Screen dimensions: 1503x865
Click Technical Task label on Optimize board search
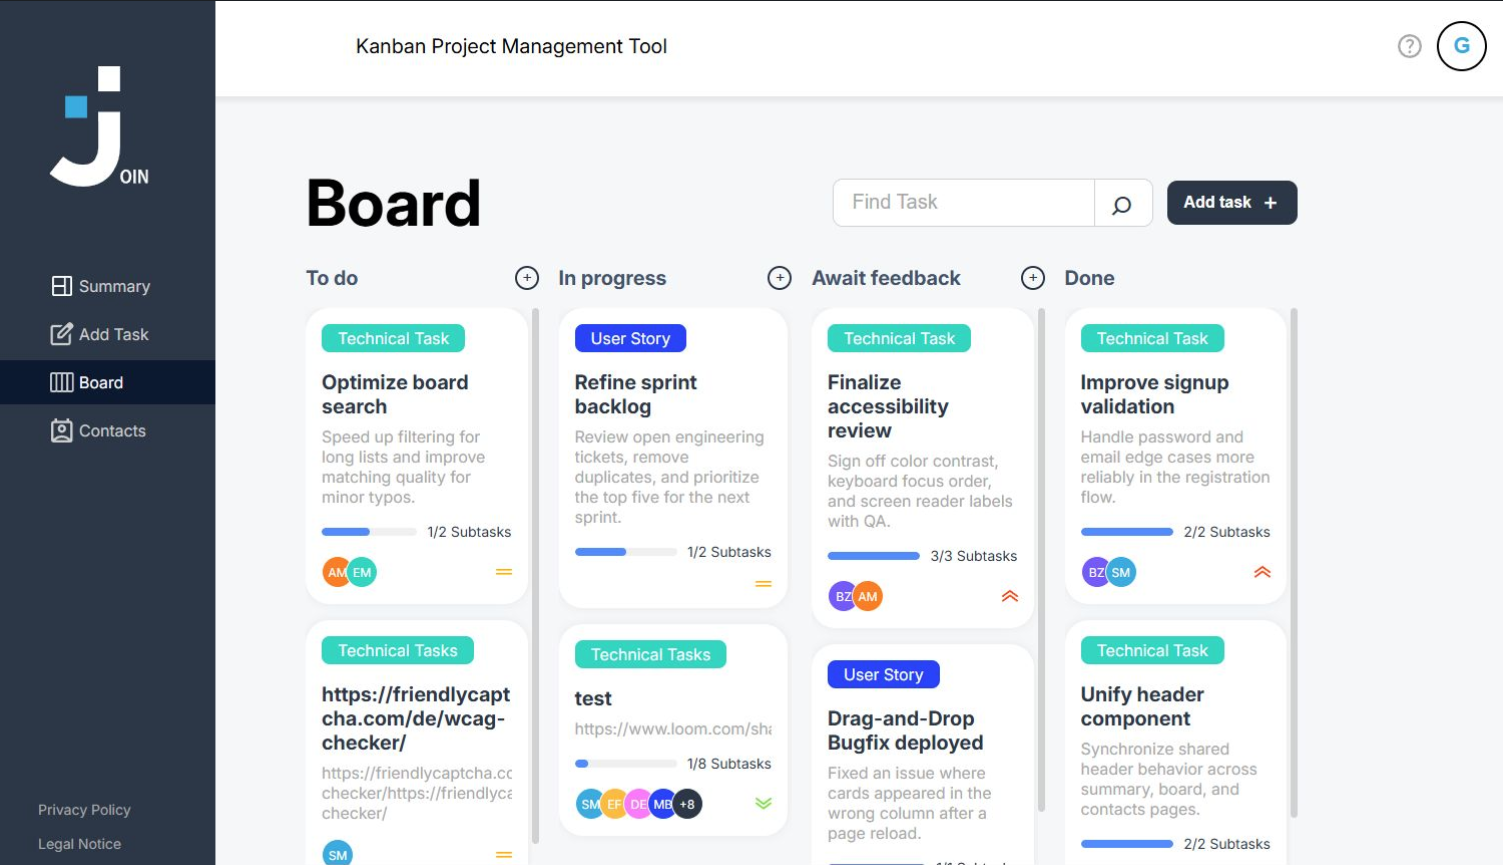(393, 338)
